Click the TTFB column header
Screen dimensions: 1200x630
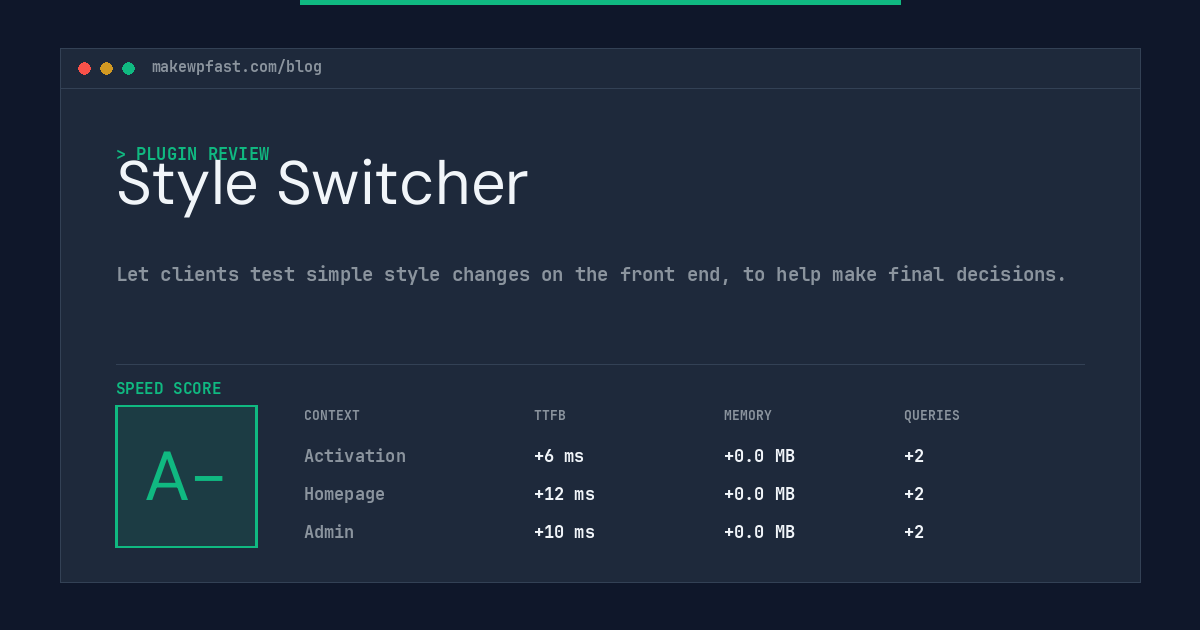click(x=550, y=416)
